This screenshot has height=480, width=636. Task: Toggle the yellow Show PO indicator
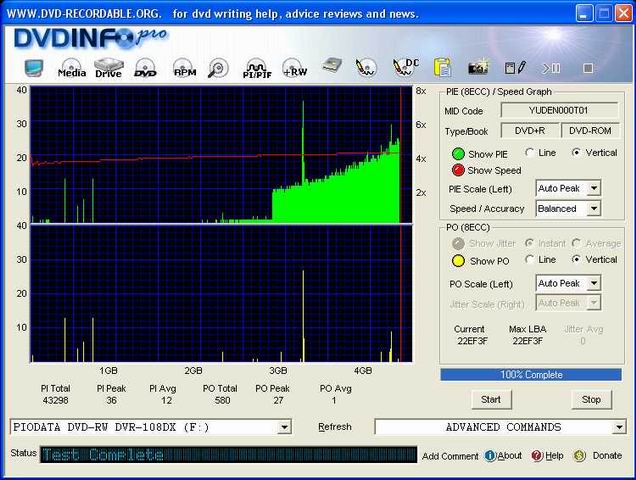point(458,261)
